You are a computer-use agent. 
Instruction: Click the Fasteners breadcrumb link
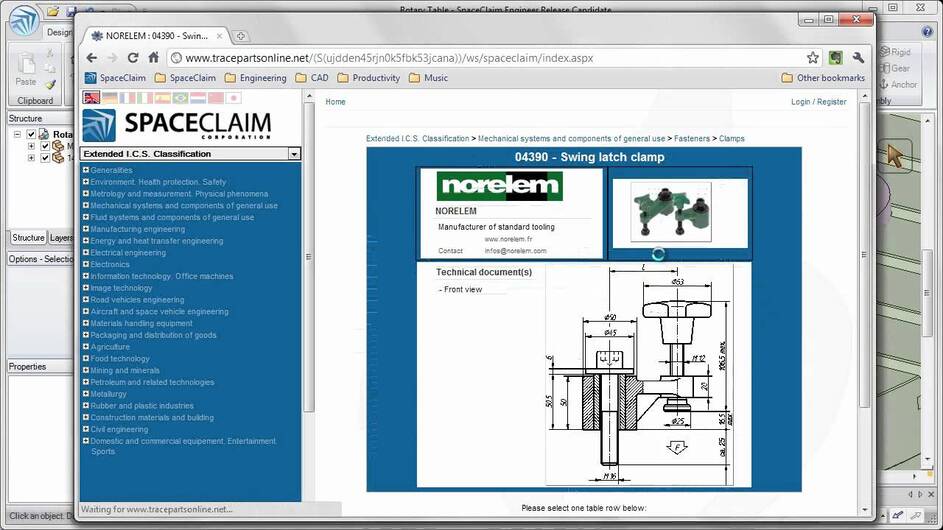point(692,138)
